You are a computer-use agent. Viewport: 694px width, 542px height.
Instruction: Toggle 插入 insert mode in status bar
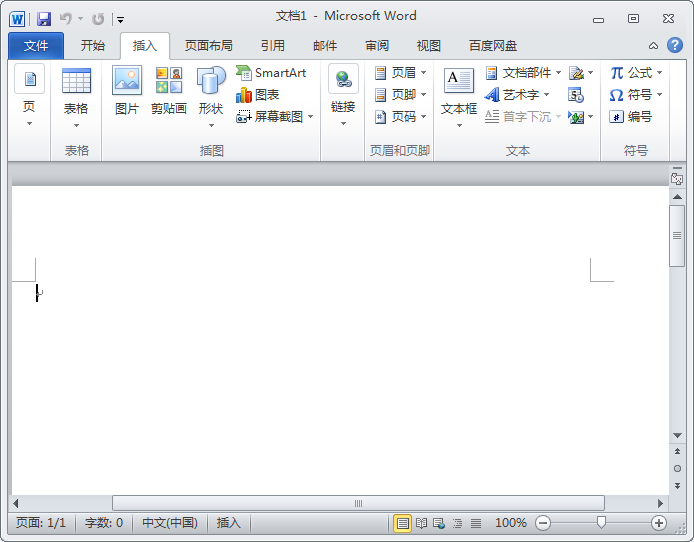(x=228, y=523)
